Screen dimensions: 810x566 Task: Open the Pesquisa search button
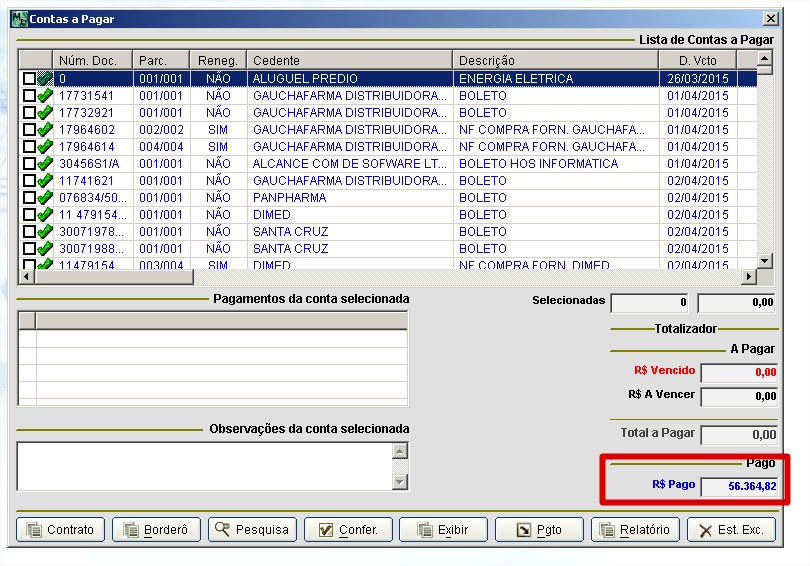[252, 530]
